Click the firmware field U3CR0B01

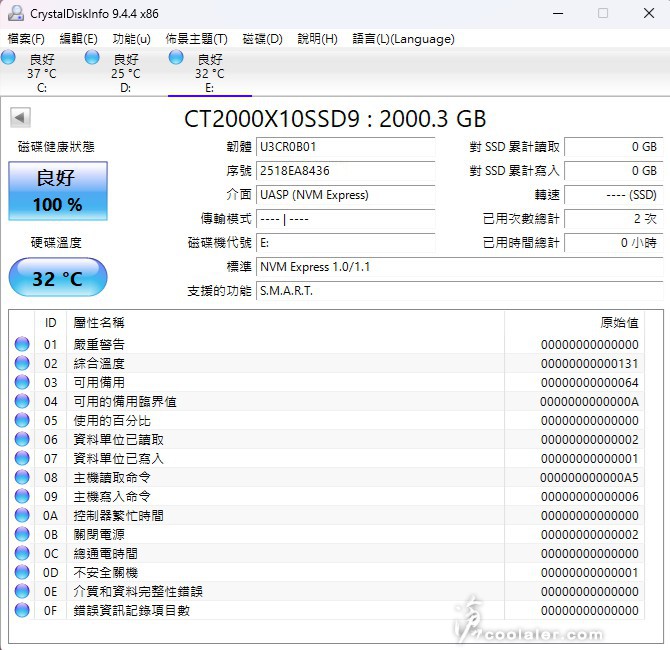pyautogui.click(x=345, y=147)
